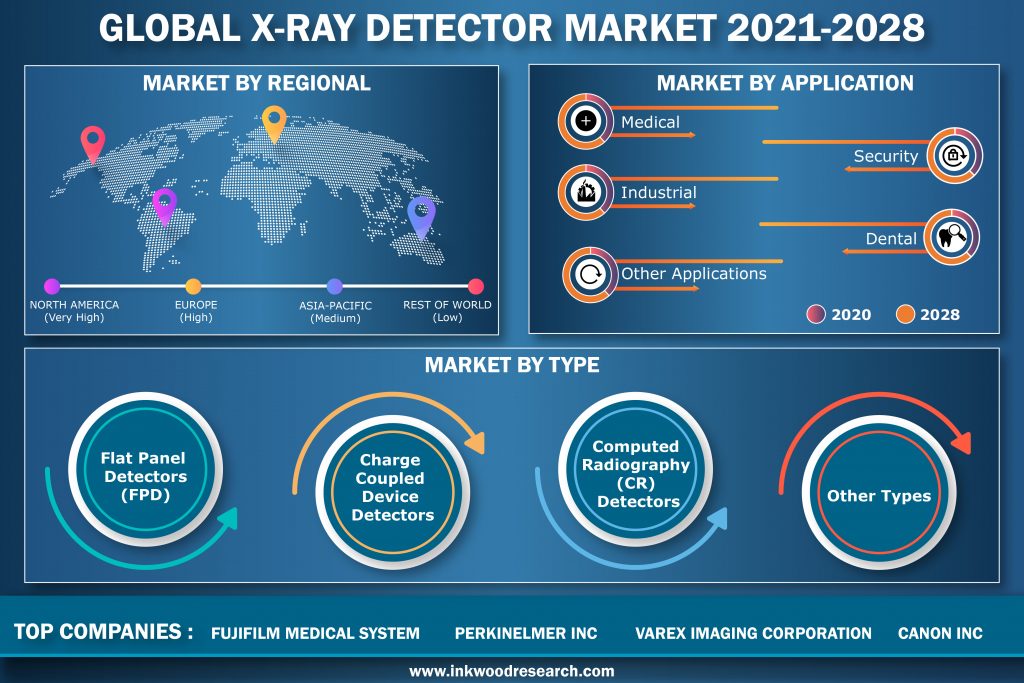Click the purple Australia map pin
Viewport: 1024px width, 683px height.
coord(421,217)
